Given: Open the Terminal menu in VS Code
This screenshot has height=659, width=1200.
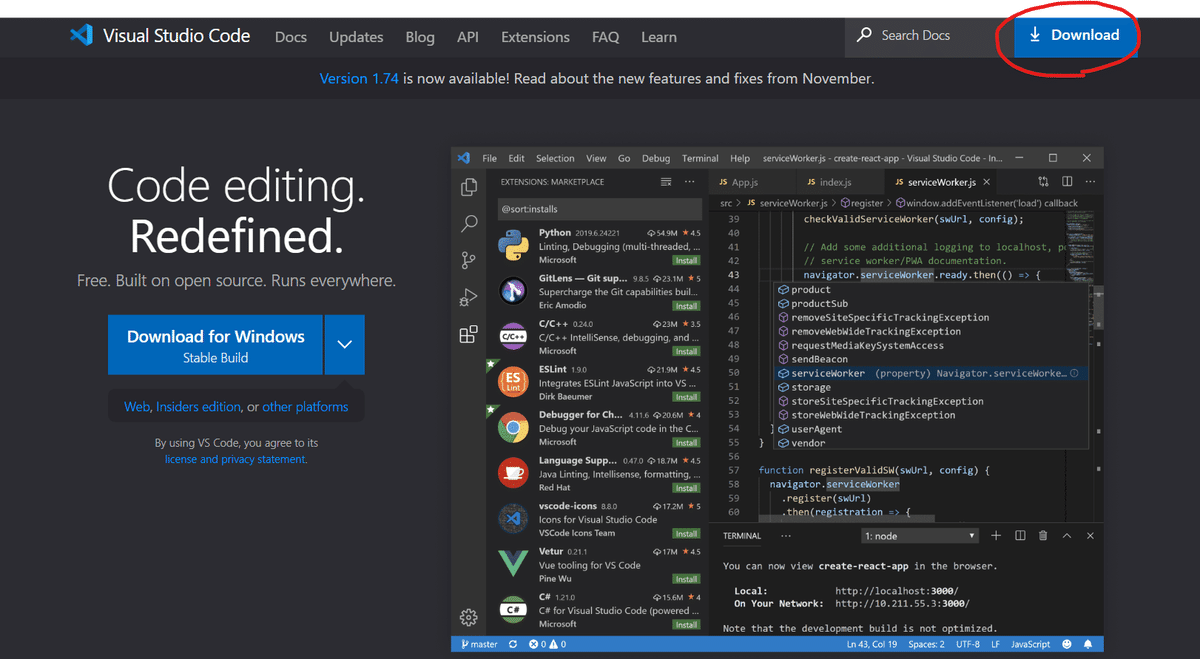Looking at the screenshot, I should 700,158.
